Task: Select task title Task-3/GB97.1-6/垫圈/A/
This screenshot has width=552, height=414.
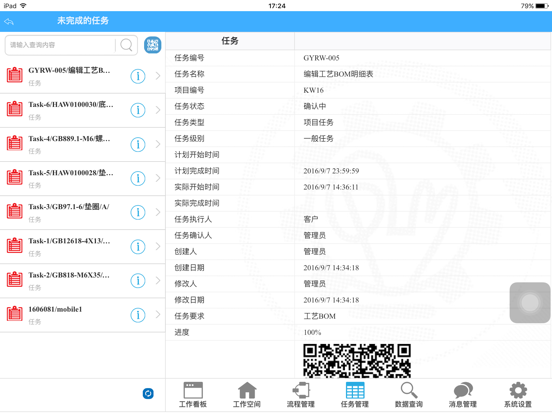Action: point(69,207)
